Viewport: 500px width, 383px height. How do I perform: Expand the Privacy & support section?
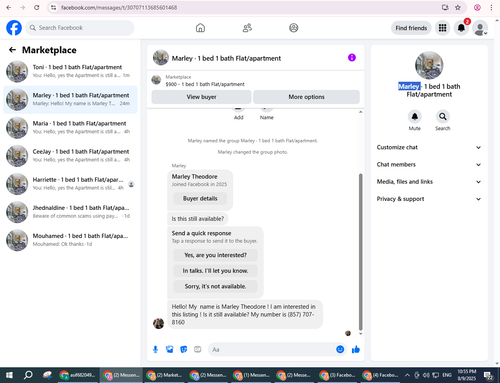[429, 199]
